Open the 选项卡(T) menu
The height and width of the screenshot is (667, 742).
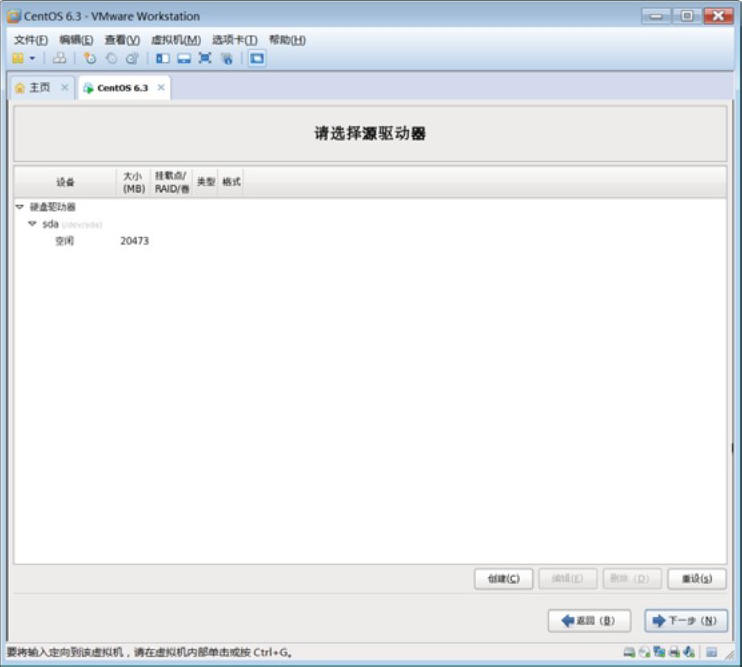[x=235, y=40]
